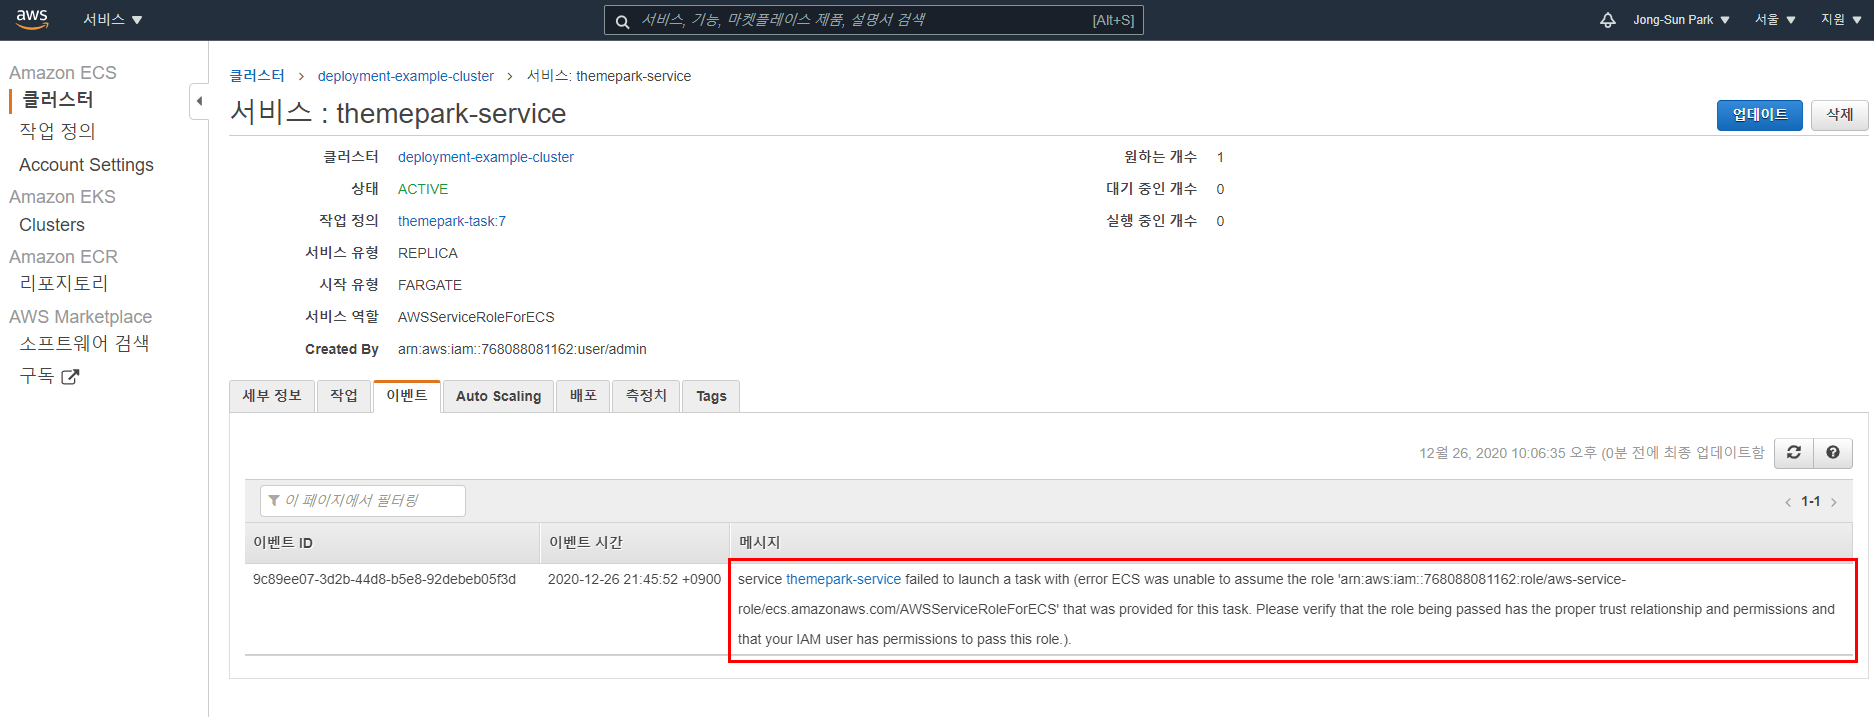Collapse the left navigation sidebar arrow
This screenshot has height=717, width=1874.
click(x=199, y=101)
